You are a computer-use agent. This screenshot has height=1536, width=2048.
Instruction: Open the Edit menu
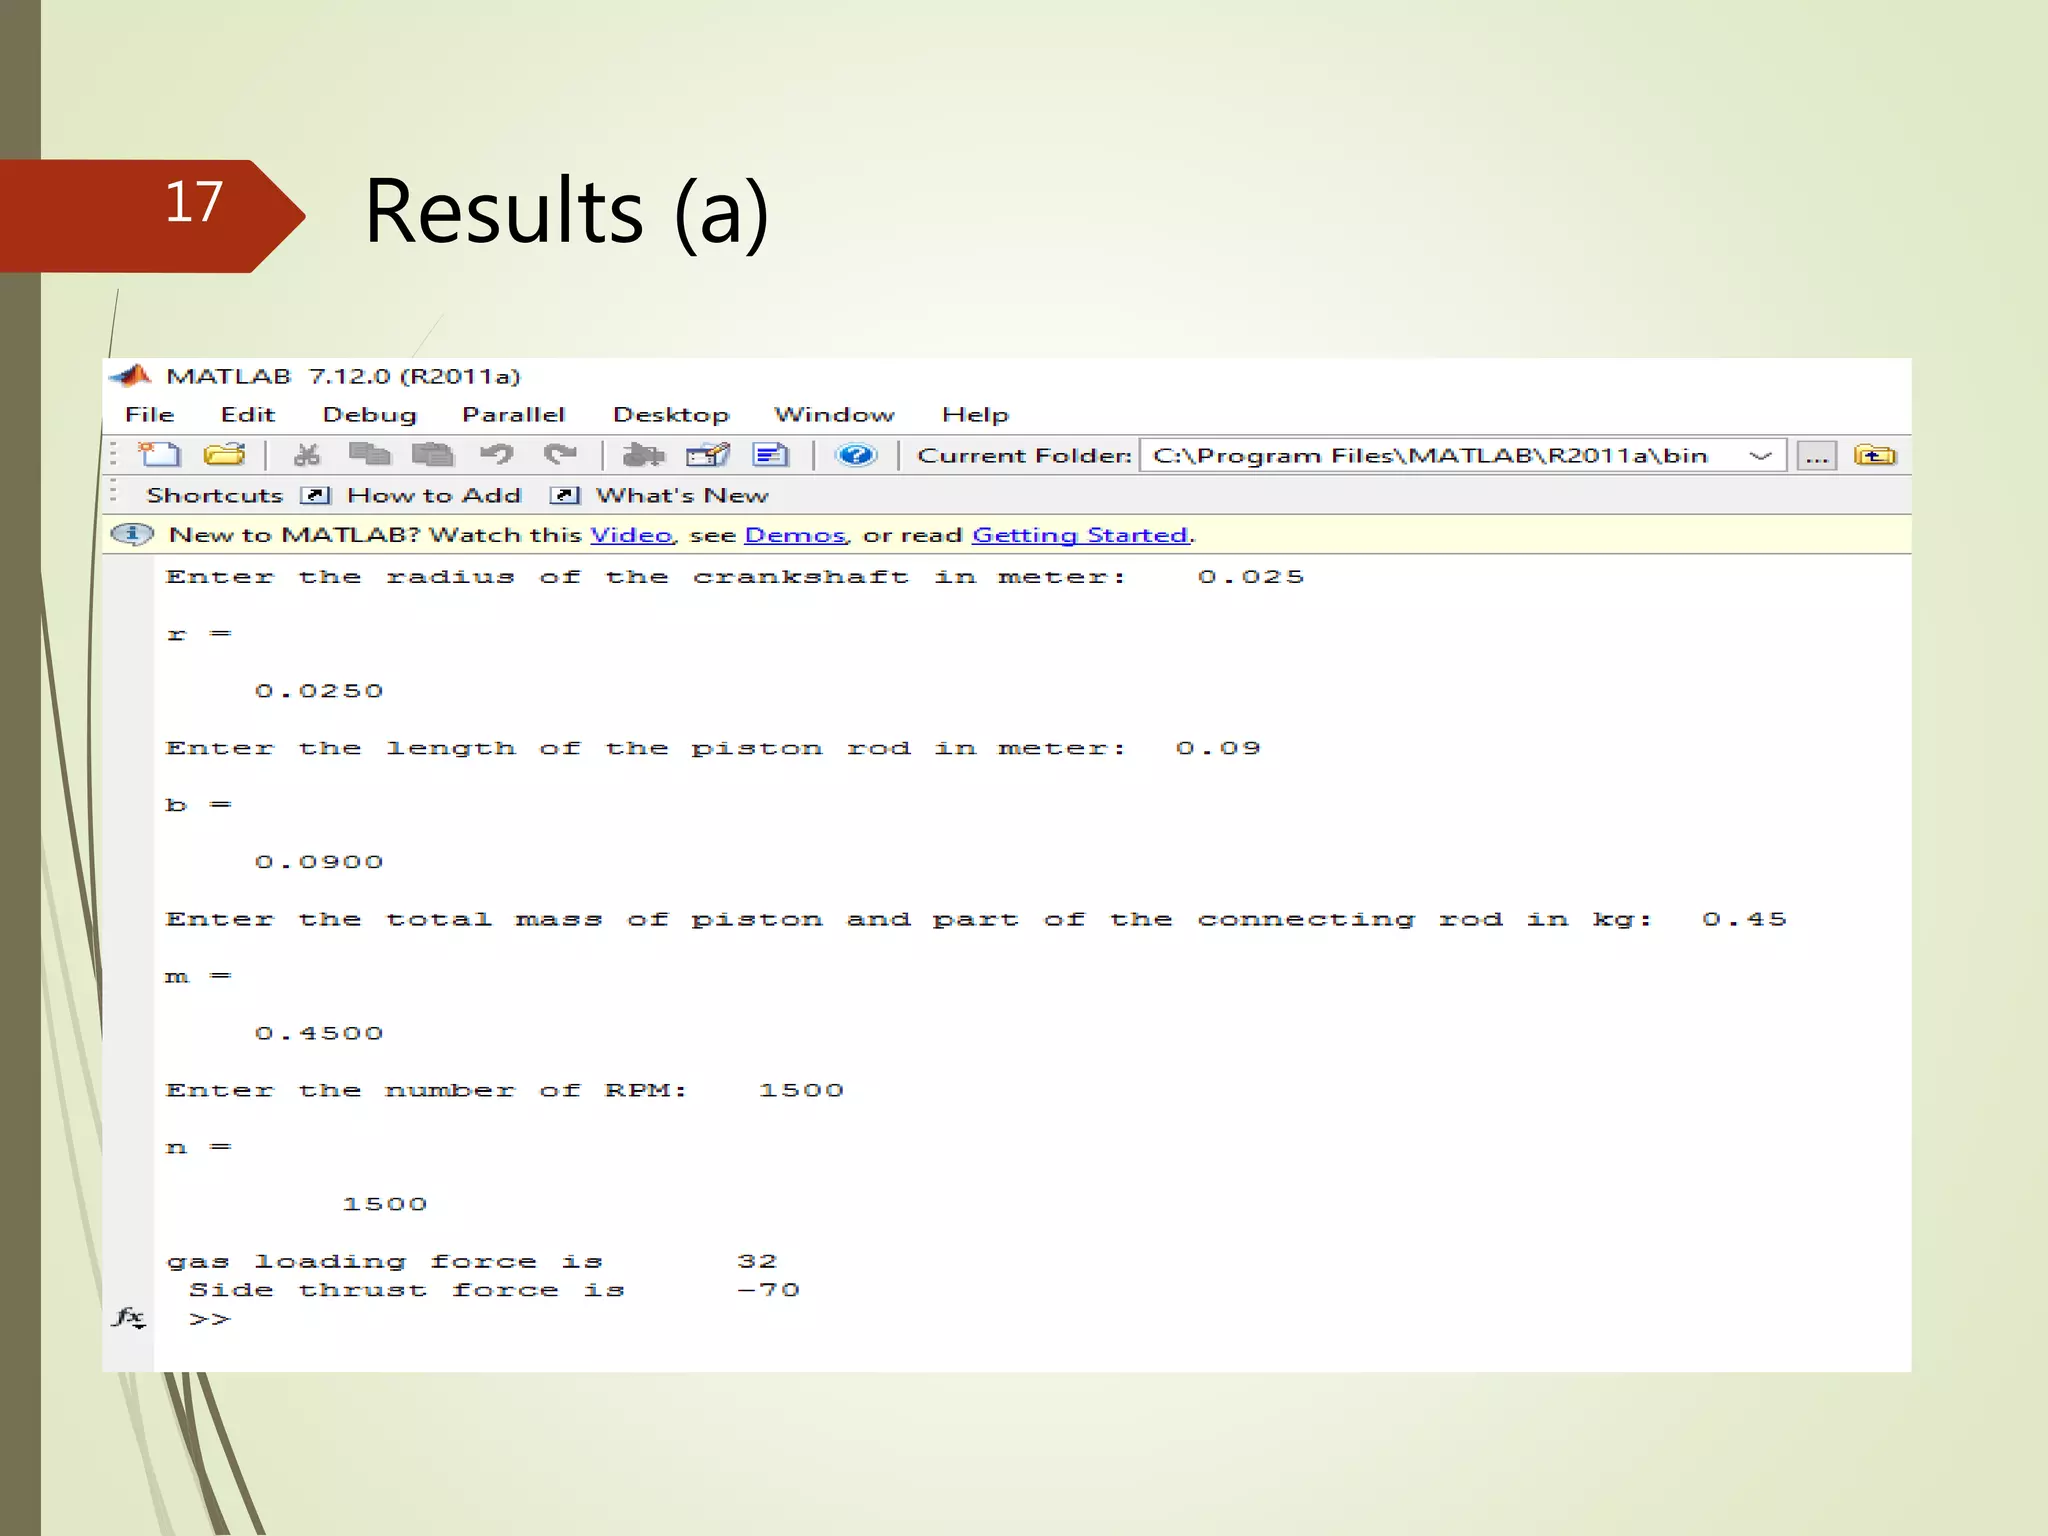[x=247, y=414]
